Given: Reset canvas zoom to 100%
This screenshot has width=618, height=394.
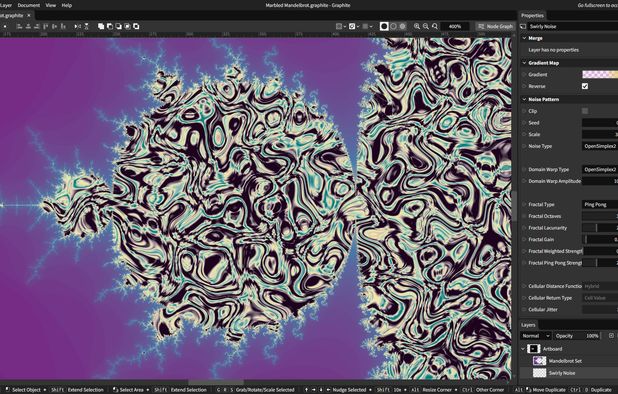Looking at the screenshot, I should tap(435, 26).
